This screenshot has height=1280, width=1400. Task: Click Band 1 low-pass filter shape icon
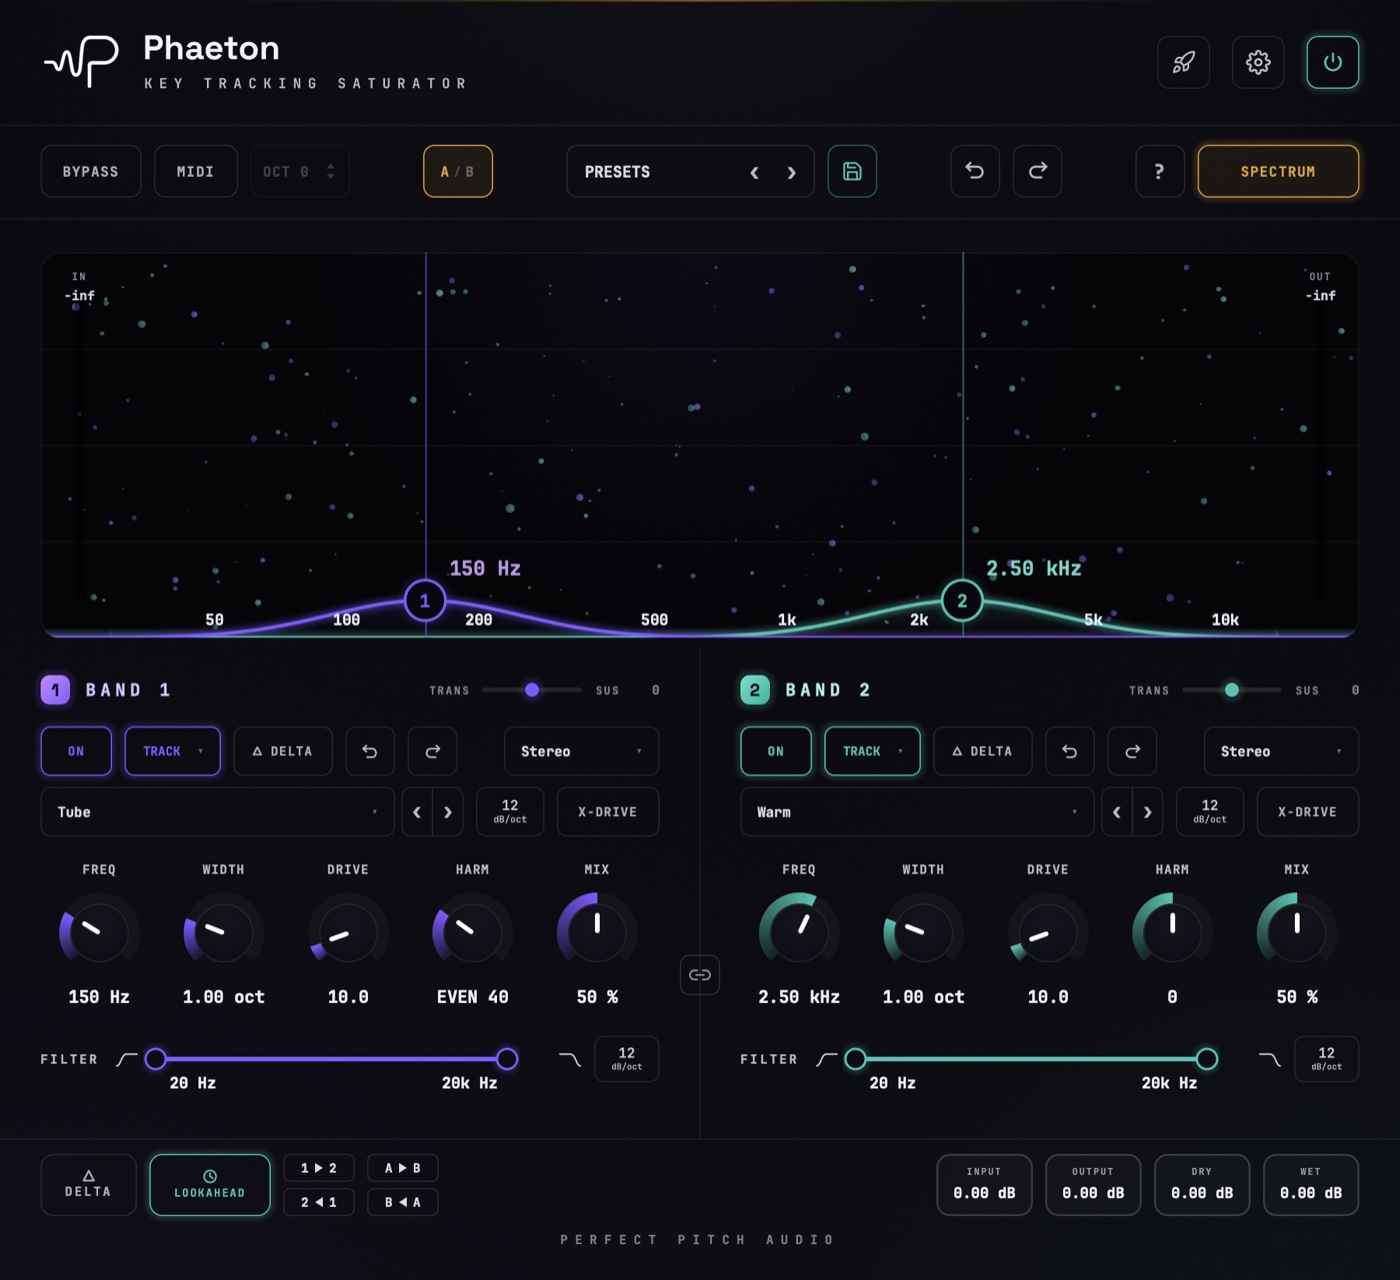point(569,1059)
